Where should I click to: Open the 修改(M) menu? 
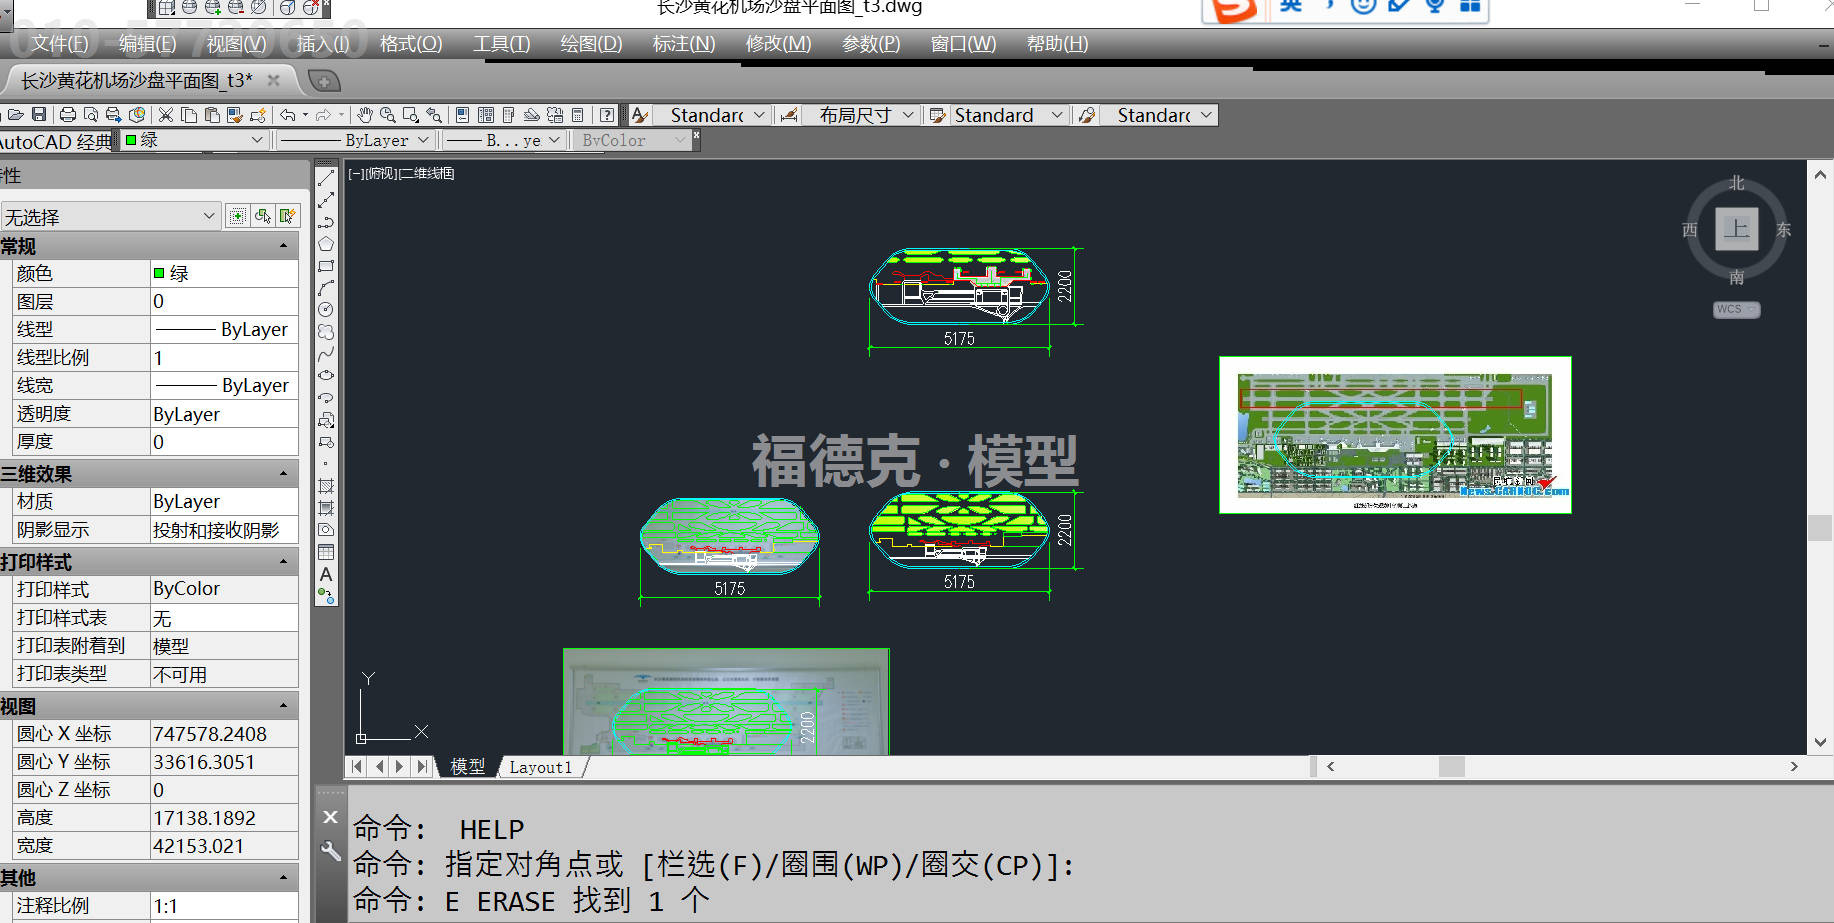pos(778,44)
